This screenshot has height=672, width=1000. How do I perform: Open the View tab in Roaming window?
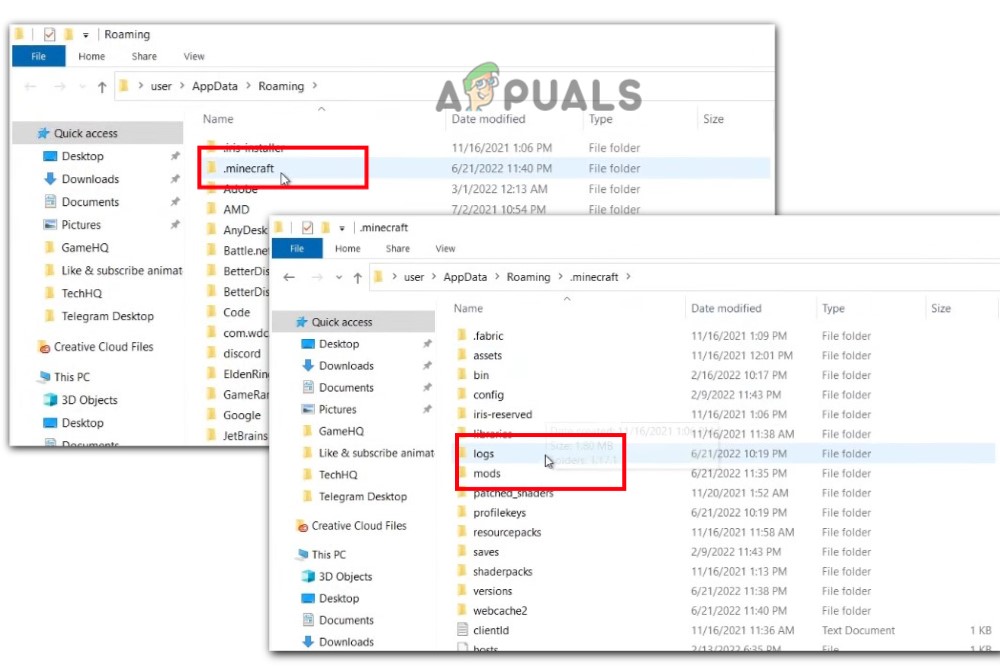pos(194,56)
